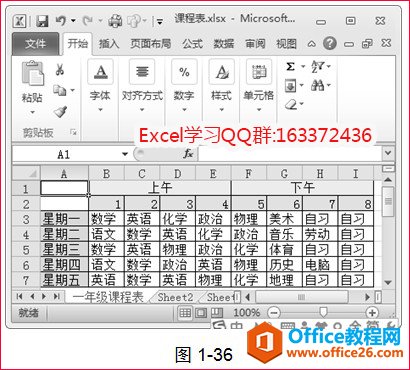Image resolution: width=410 pixels, height=370 pixels.
Task: Open the Data (数据) tab
Action: 224,44
